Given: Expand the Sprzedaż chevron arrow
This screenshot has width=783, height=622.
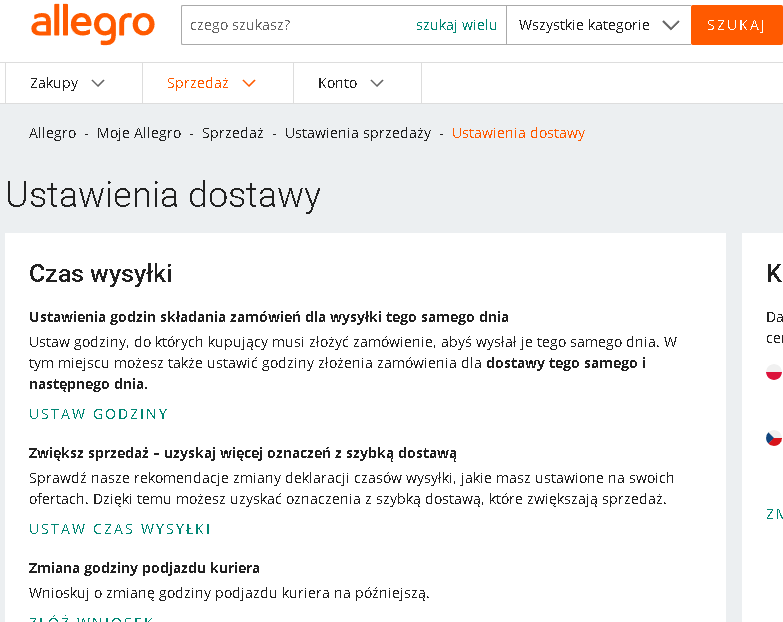Looking at the screenshot, I should click(249, 83).
